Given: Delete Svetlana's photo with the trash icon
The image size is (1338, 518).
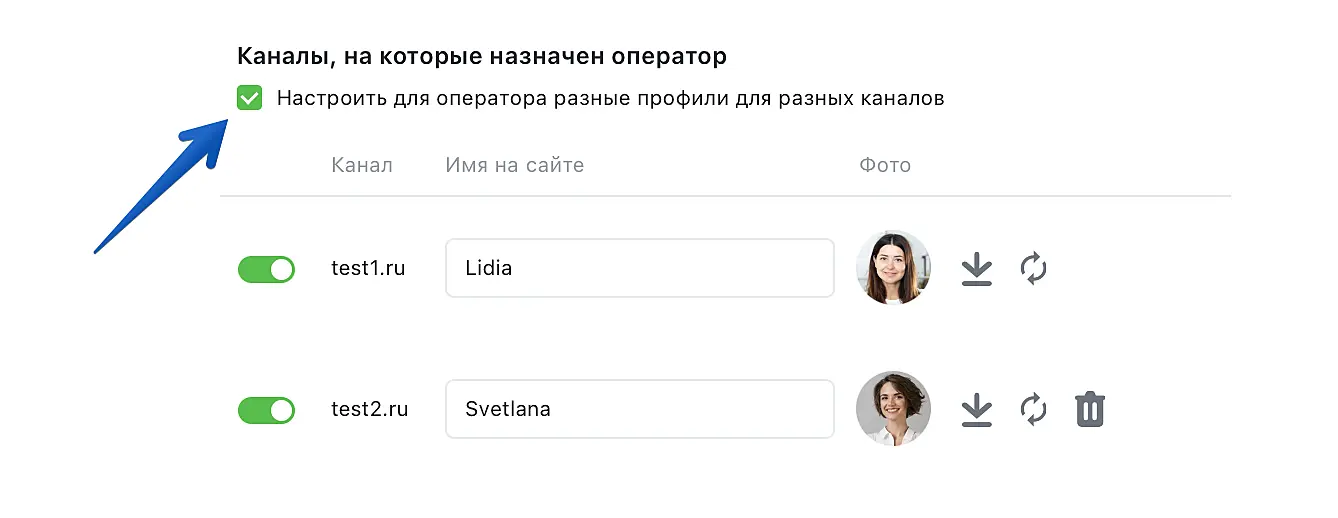Looking at the screenshot, I should tap(1090, 410).
